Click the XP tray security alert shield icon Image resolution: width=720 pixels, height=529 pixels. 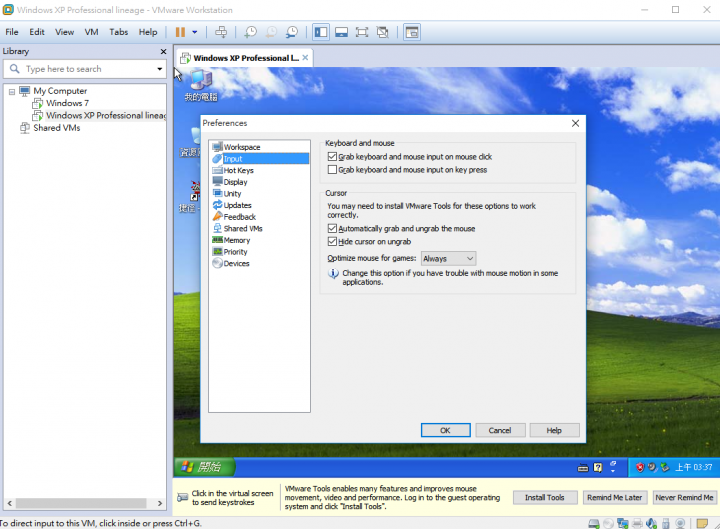(x=640, y=467)
